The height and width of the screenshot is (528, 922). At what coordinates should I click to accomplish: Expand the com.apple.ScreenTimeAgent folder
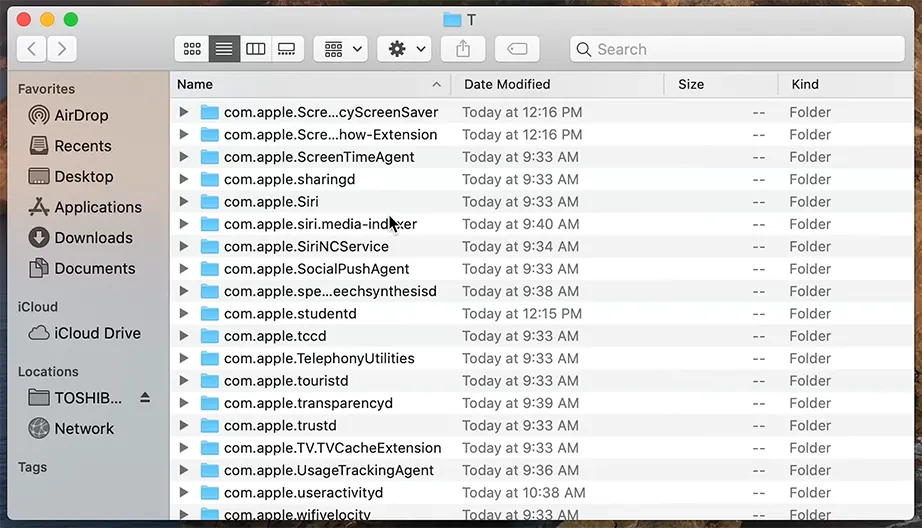[183, 156]
